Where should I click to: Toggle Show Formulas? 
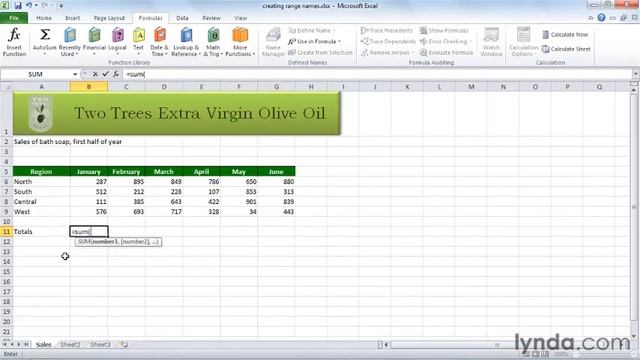click(x=444, y=31)
